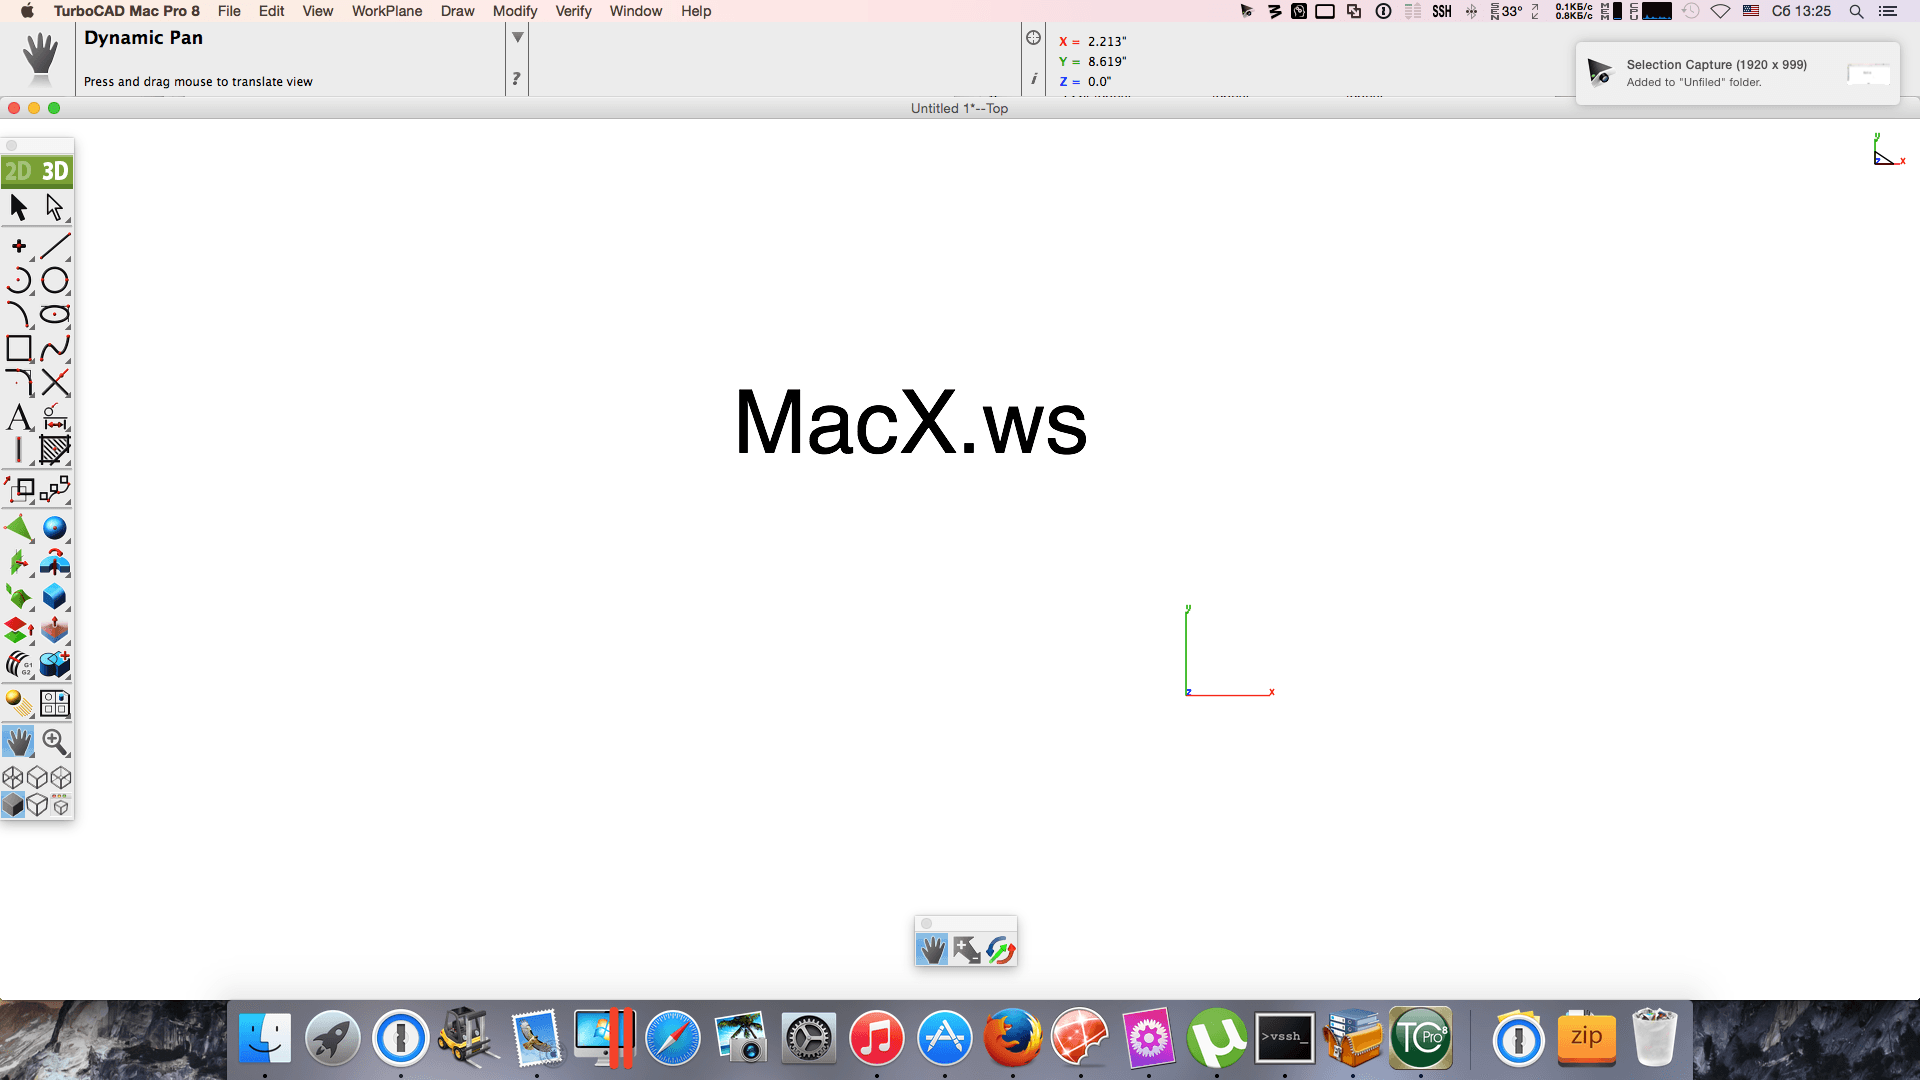
Task: Choose the green Surface tool
Action: tap(19, 528)
